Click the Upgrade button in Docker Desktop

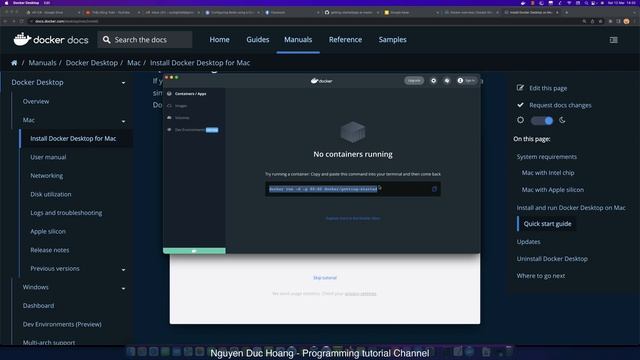click(414, 81)
